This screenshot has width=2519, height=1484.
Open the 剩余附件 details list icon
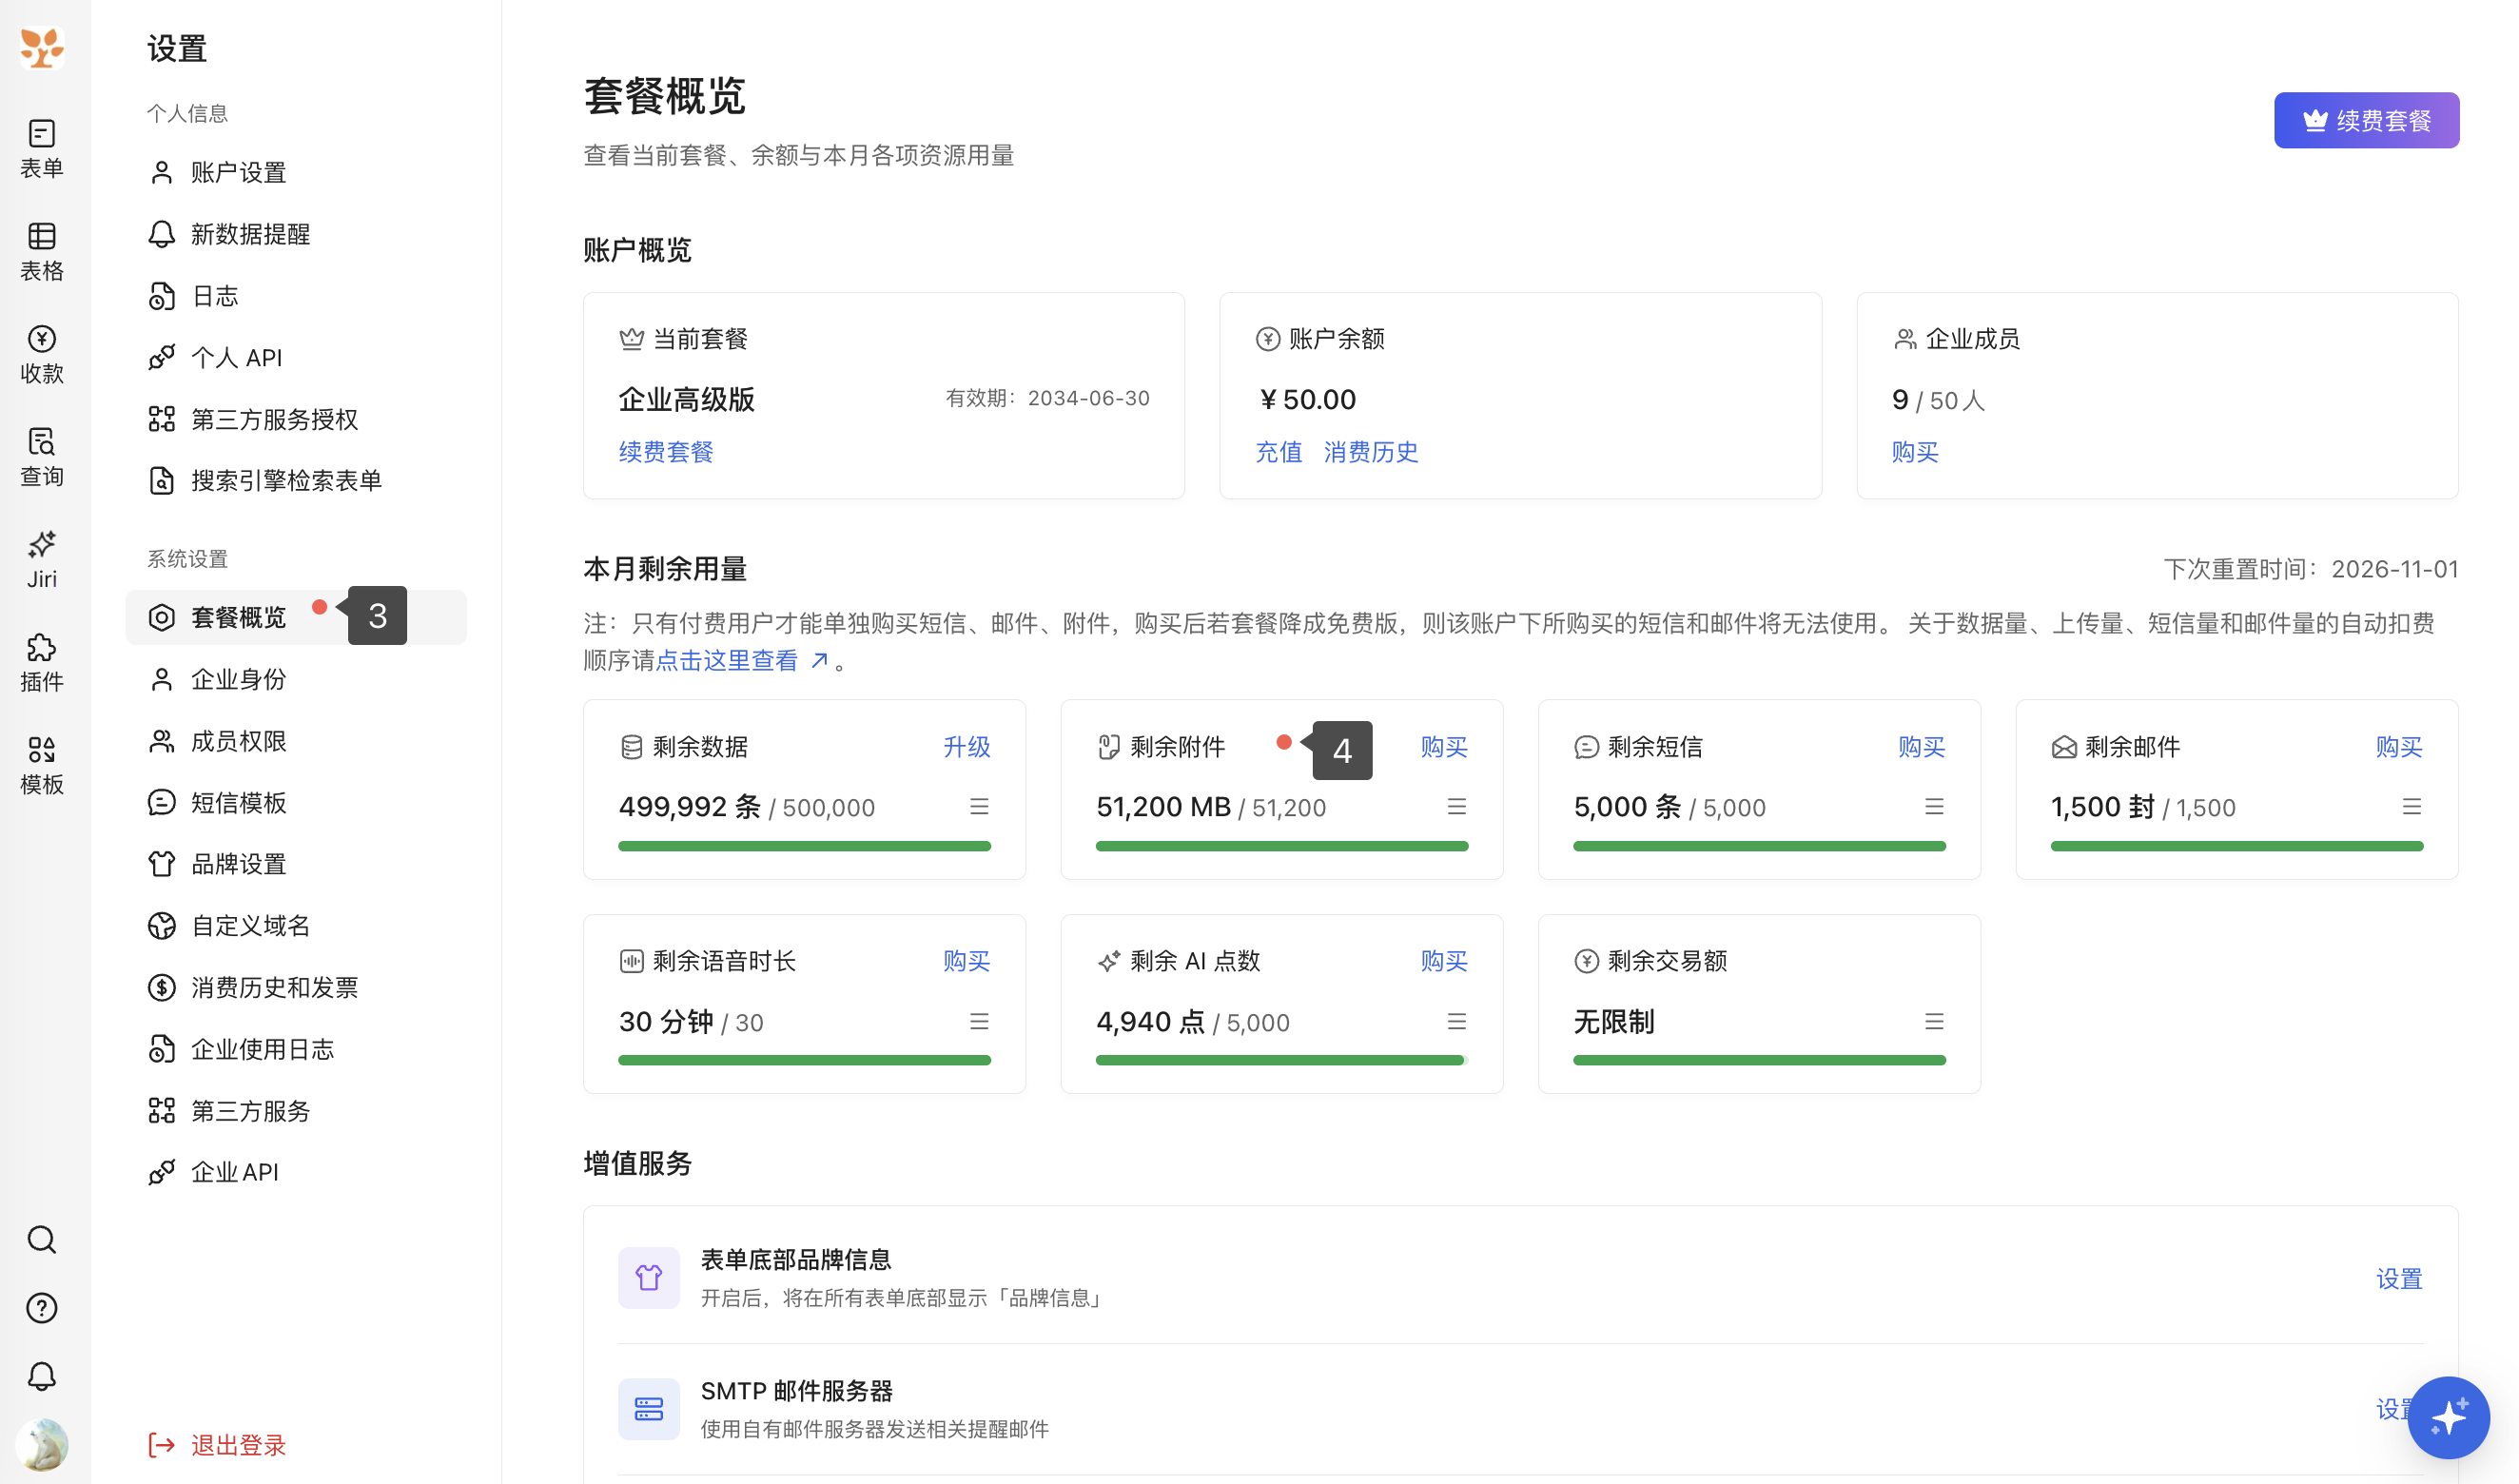click(1456, 806)
